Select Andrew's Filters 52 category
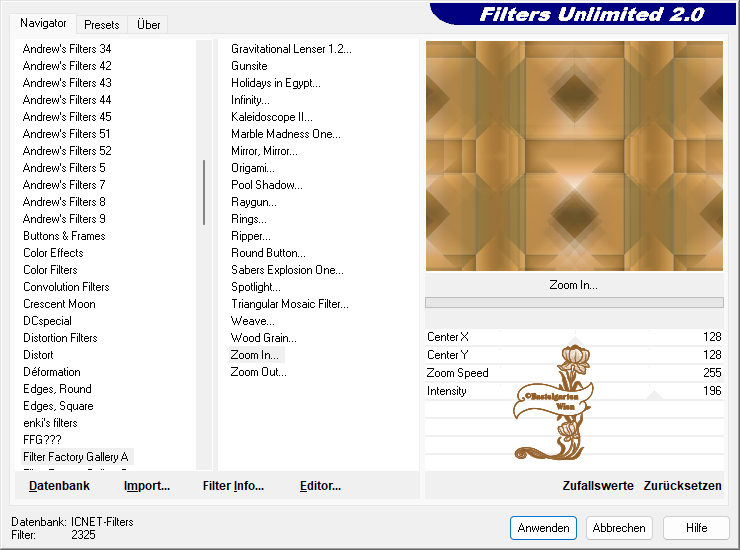The width and height of the screenshot is (740, 550). pos(67,151)
